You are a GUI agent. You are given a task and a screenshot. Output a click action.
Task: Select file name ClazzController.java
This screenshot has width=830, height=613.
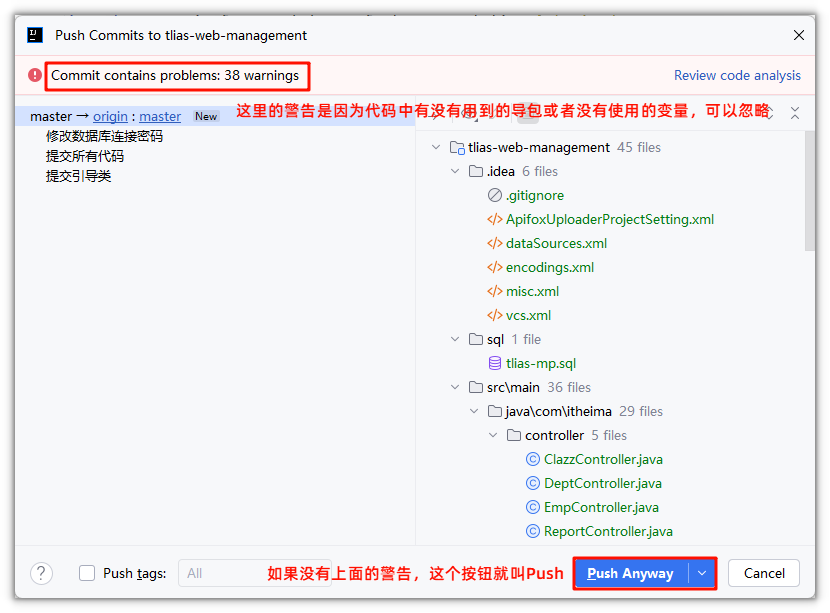(x=603, y=459)
